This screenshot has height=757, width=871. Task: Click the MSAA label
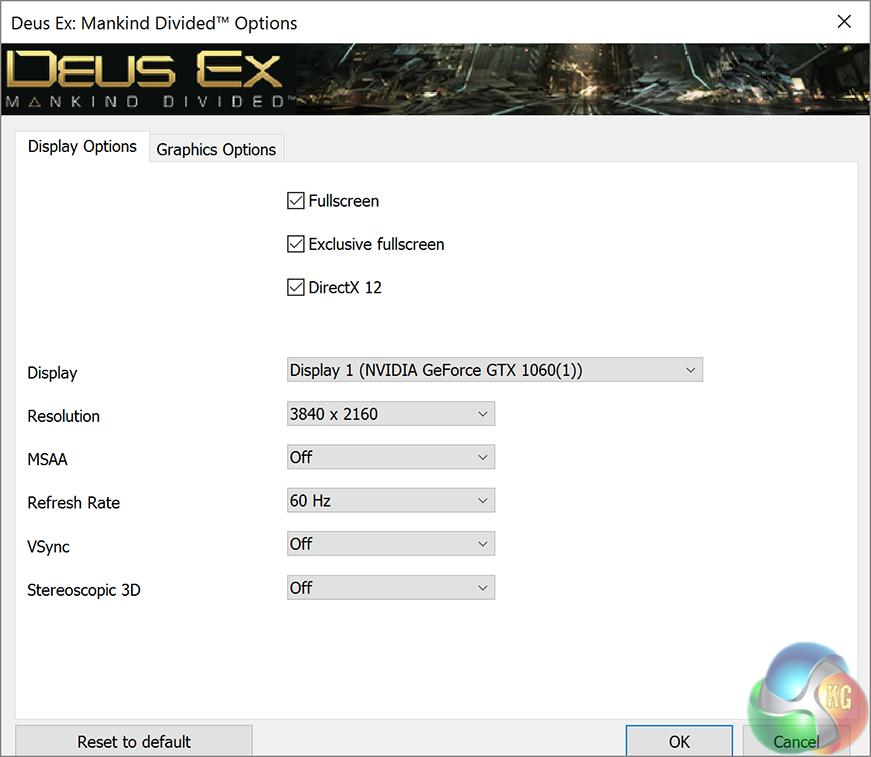click(48, 459)
